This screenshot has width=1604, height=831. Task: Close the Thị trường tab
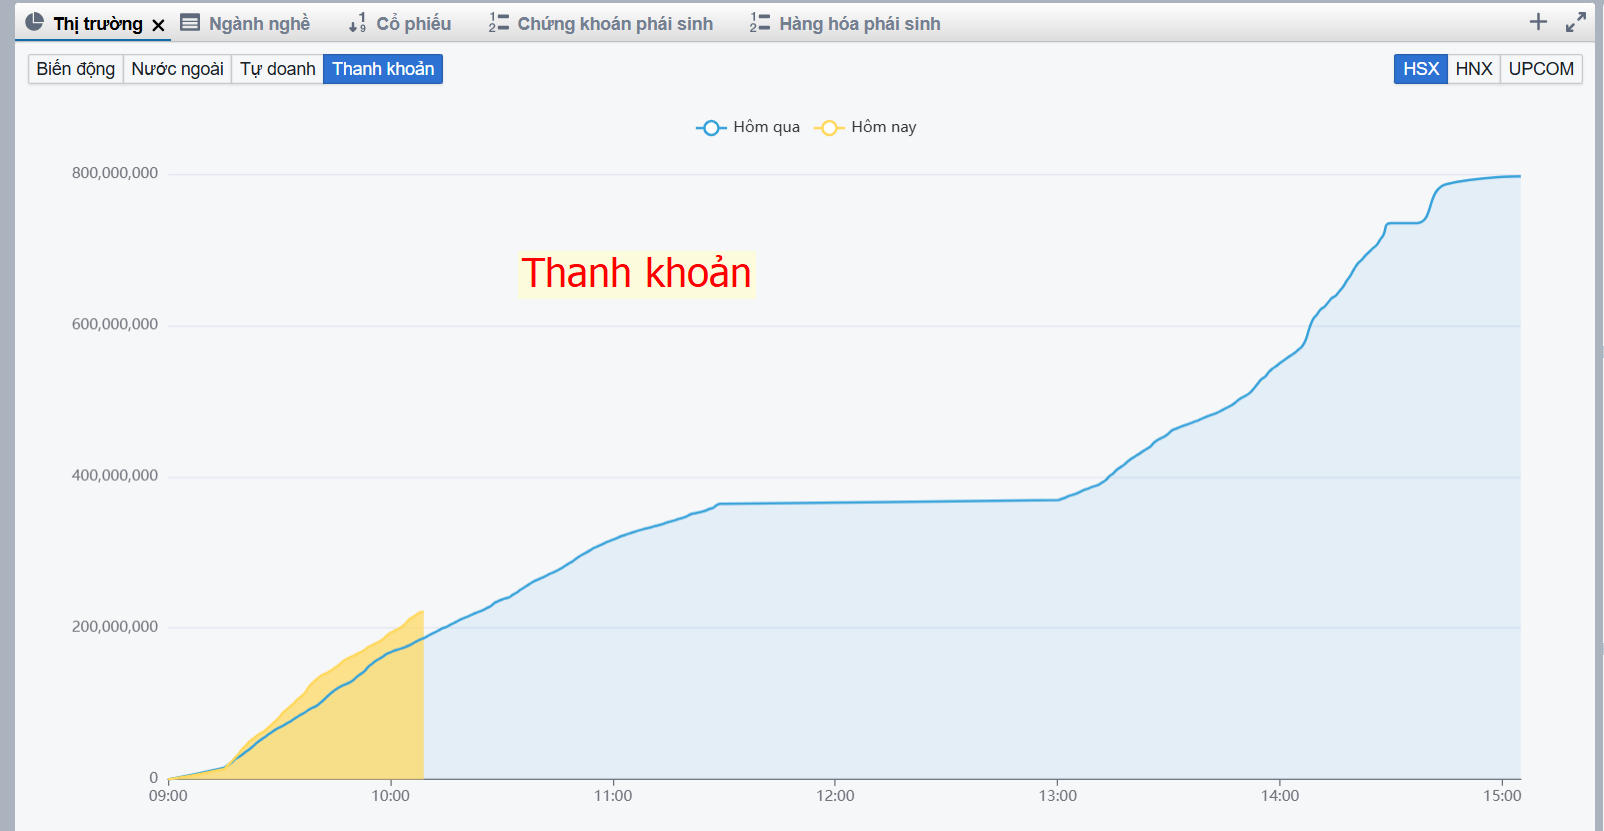tap(158, 25)
